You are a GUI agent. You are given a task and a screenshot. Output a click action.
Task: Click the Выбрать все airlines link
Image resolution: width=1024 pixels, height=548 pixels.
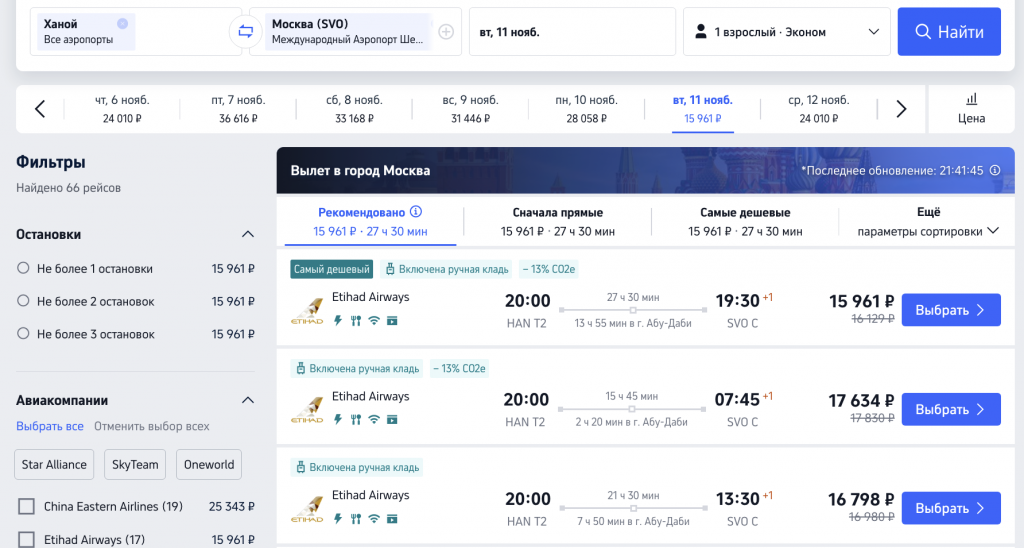click(50, 426)
